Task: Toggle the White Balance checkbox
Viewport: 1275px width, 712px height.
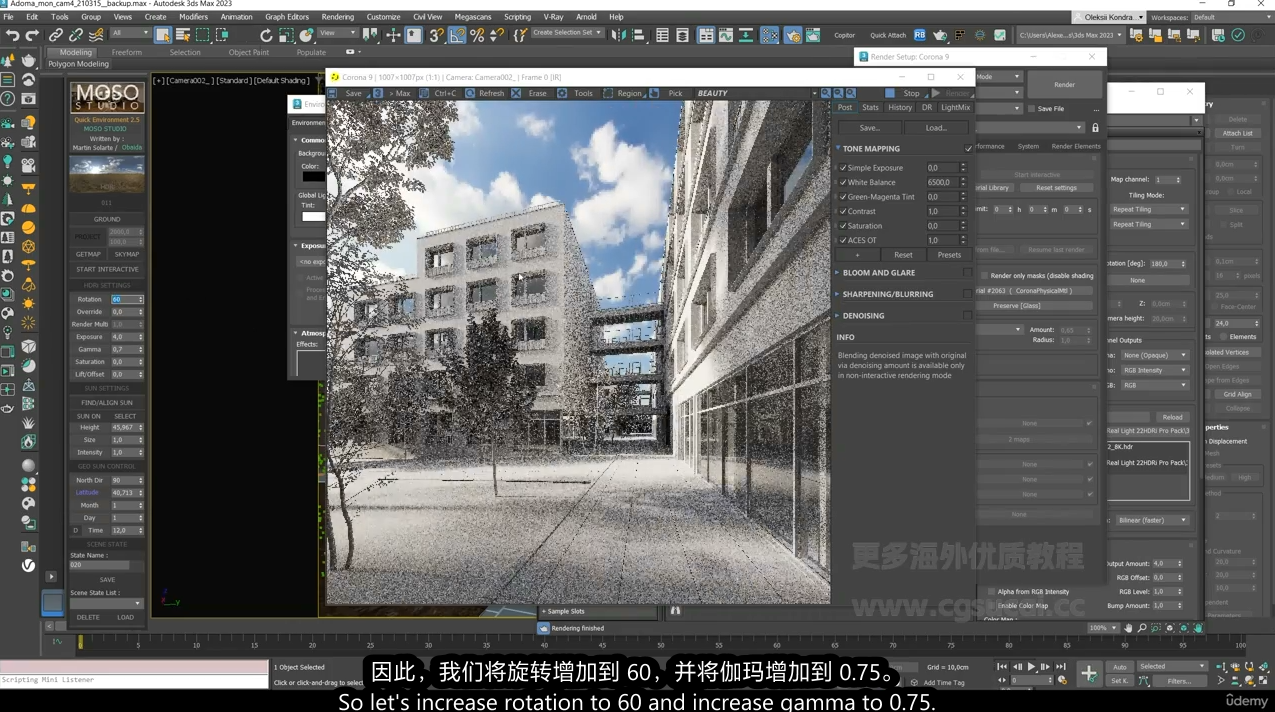Action: (843, 182)
